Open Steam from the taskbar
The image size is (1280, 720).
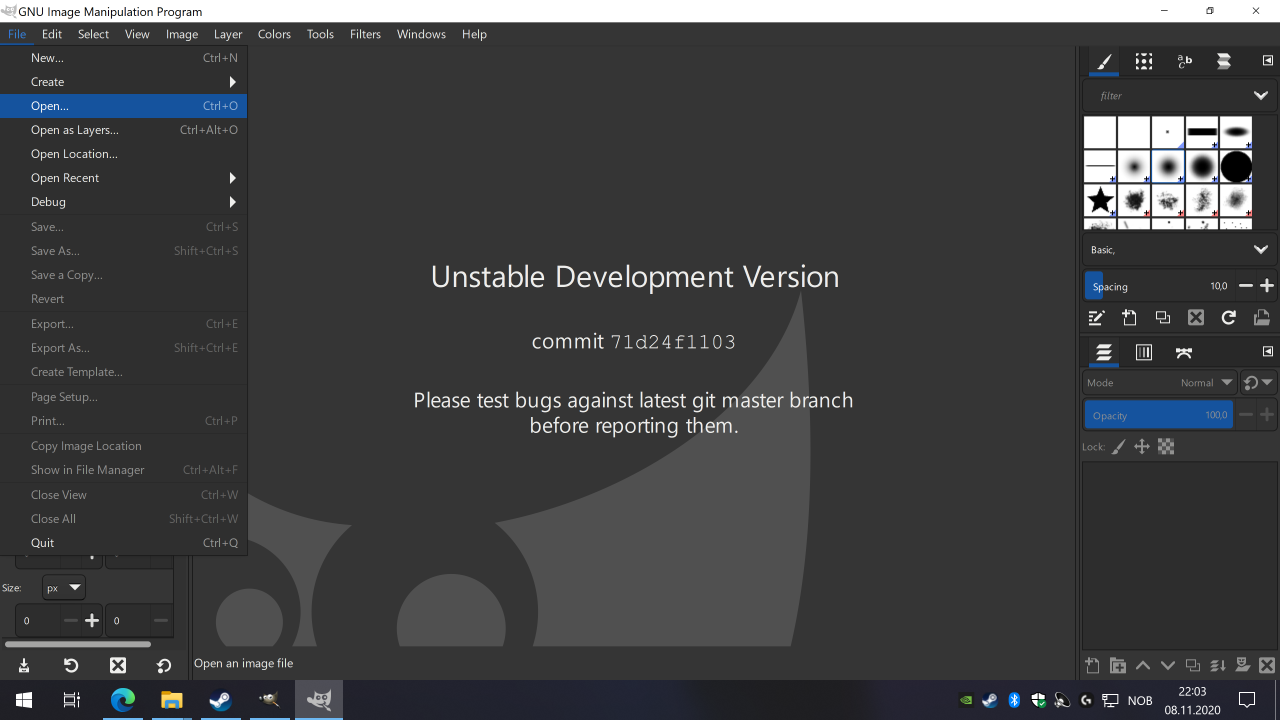pos(220,700)
